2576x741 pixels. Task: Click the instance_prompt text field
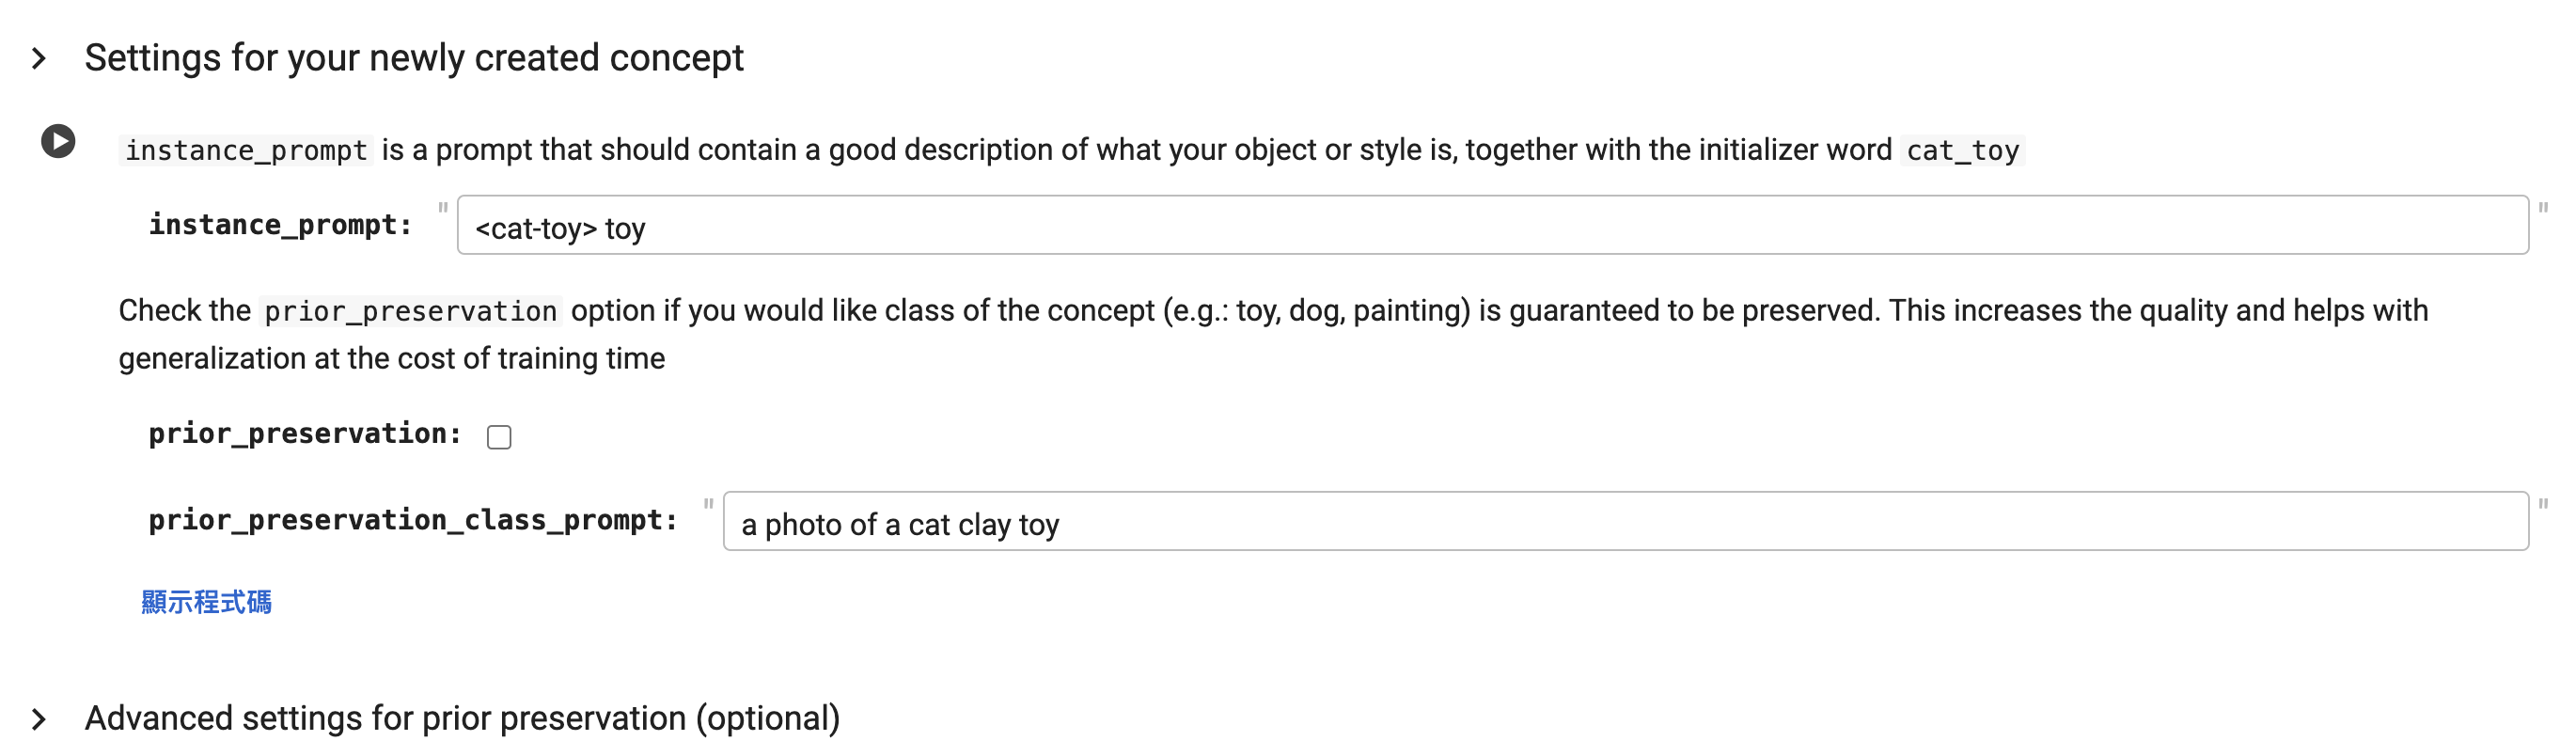pos(1492,225)
